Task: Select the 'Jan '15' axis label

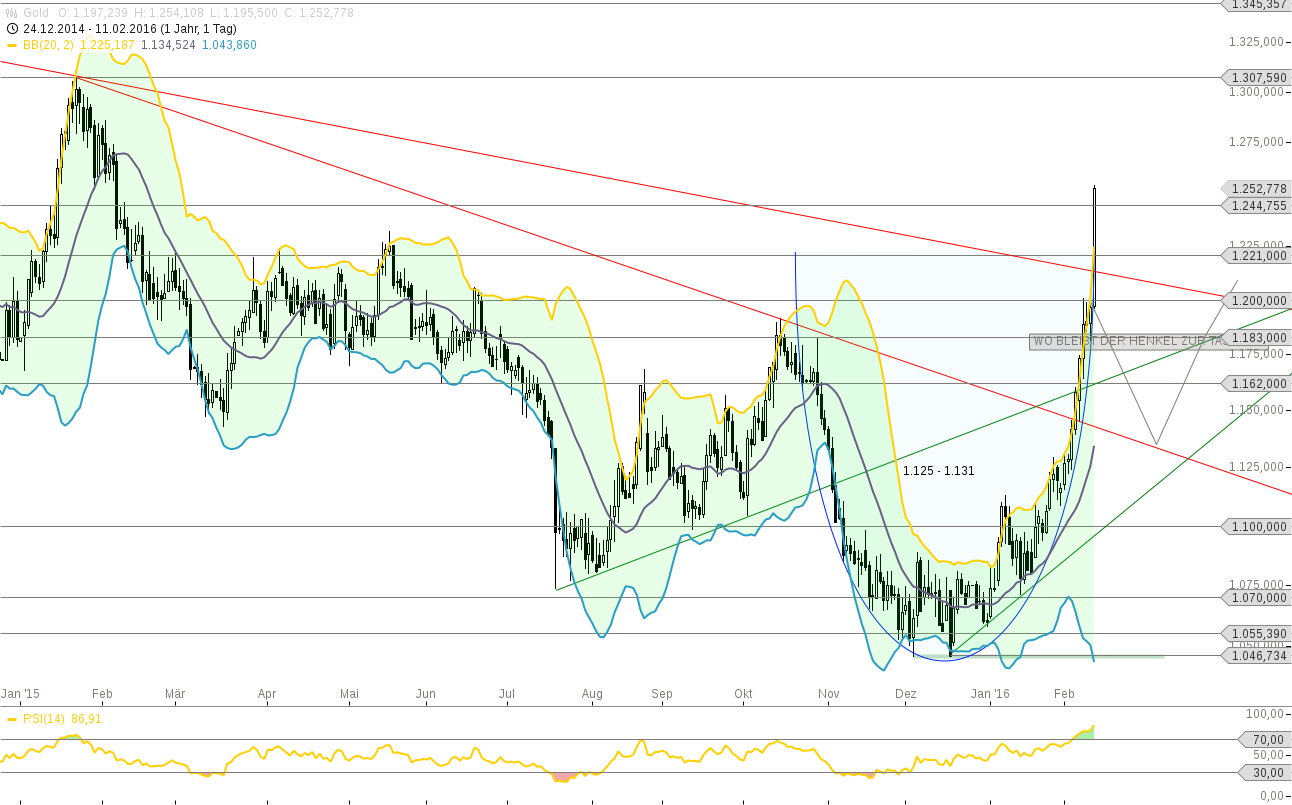Action: (22, 693)
